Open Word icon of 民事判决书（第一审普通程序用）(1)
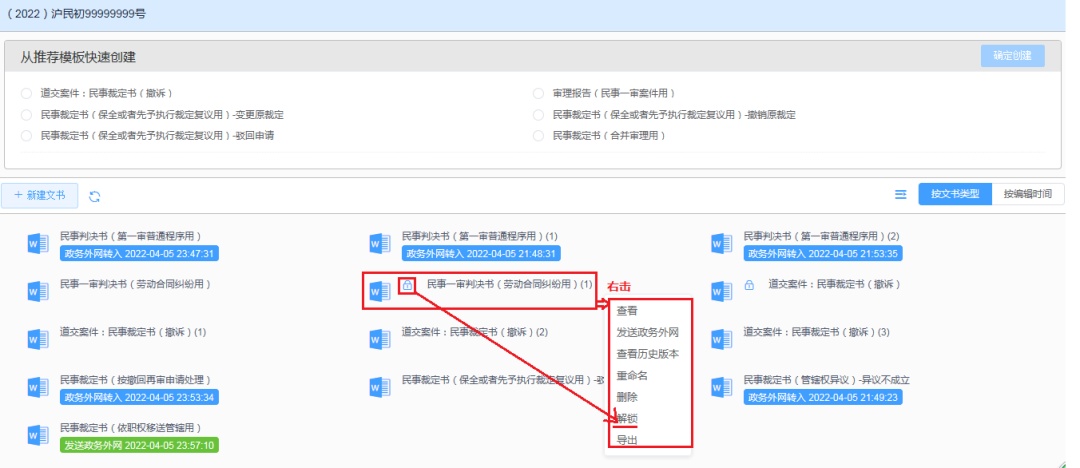Image resolution: width=1080 pixels, height=468 pixels. [x=380, y=243]
